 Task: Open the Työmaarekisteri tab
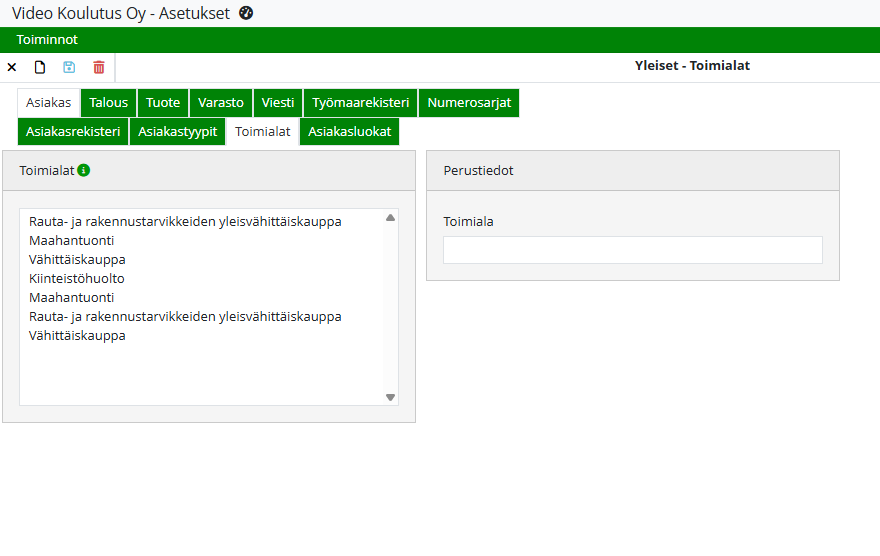(360, 103)
